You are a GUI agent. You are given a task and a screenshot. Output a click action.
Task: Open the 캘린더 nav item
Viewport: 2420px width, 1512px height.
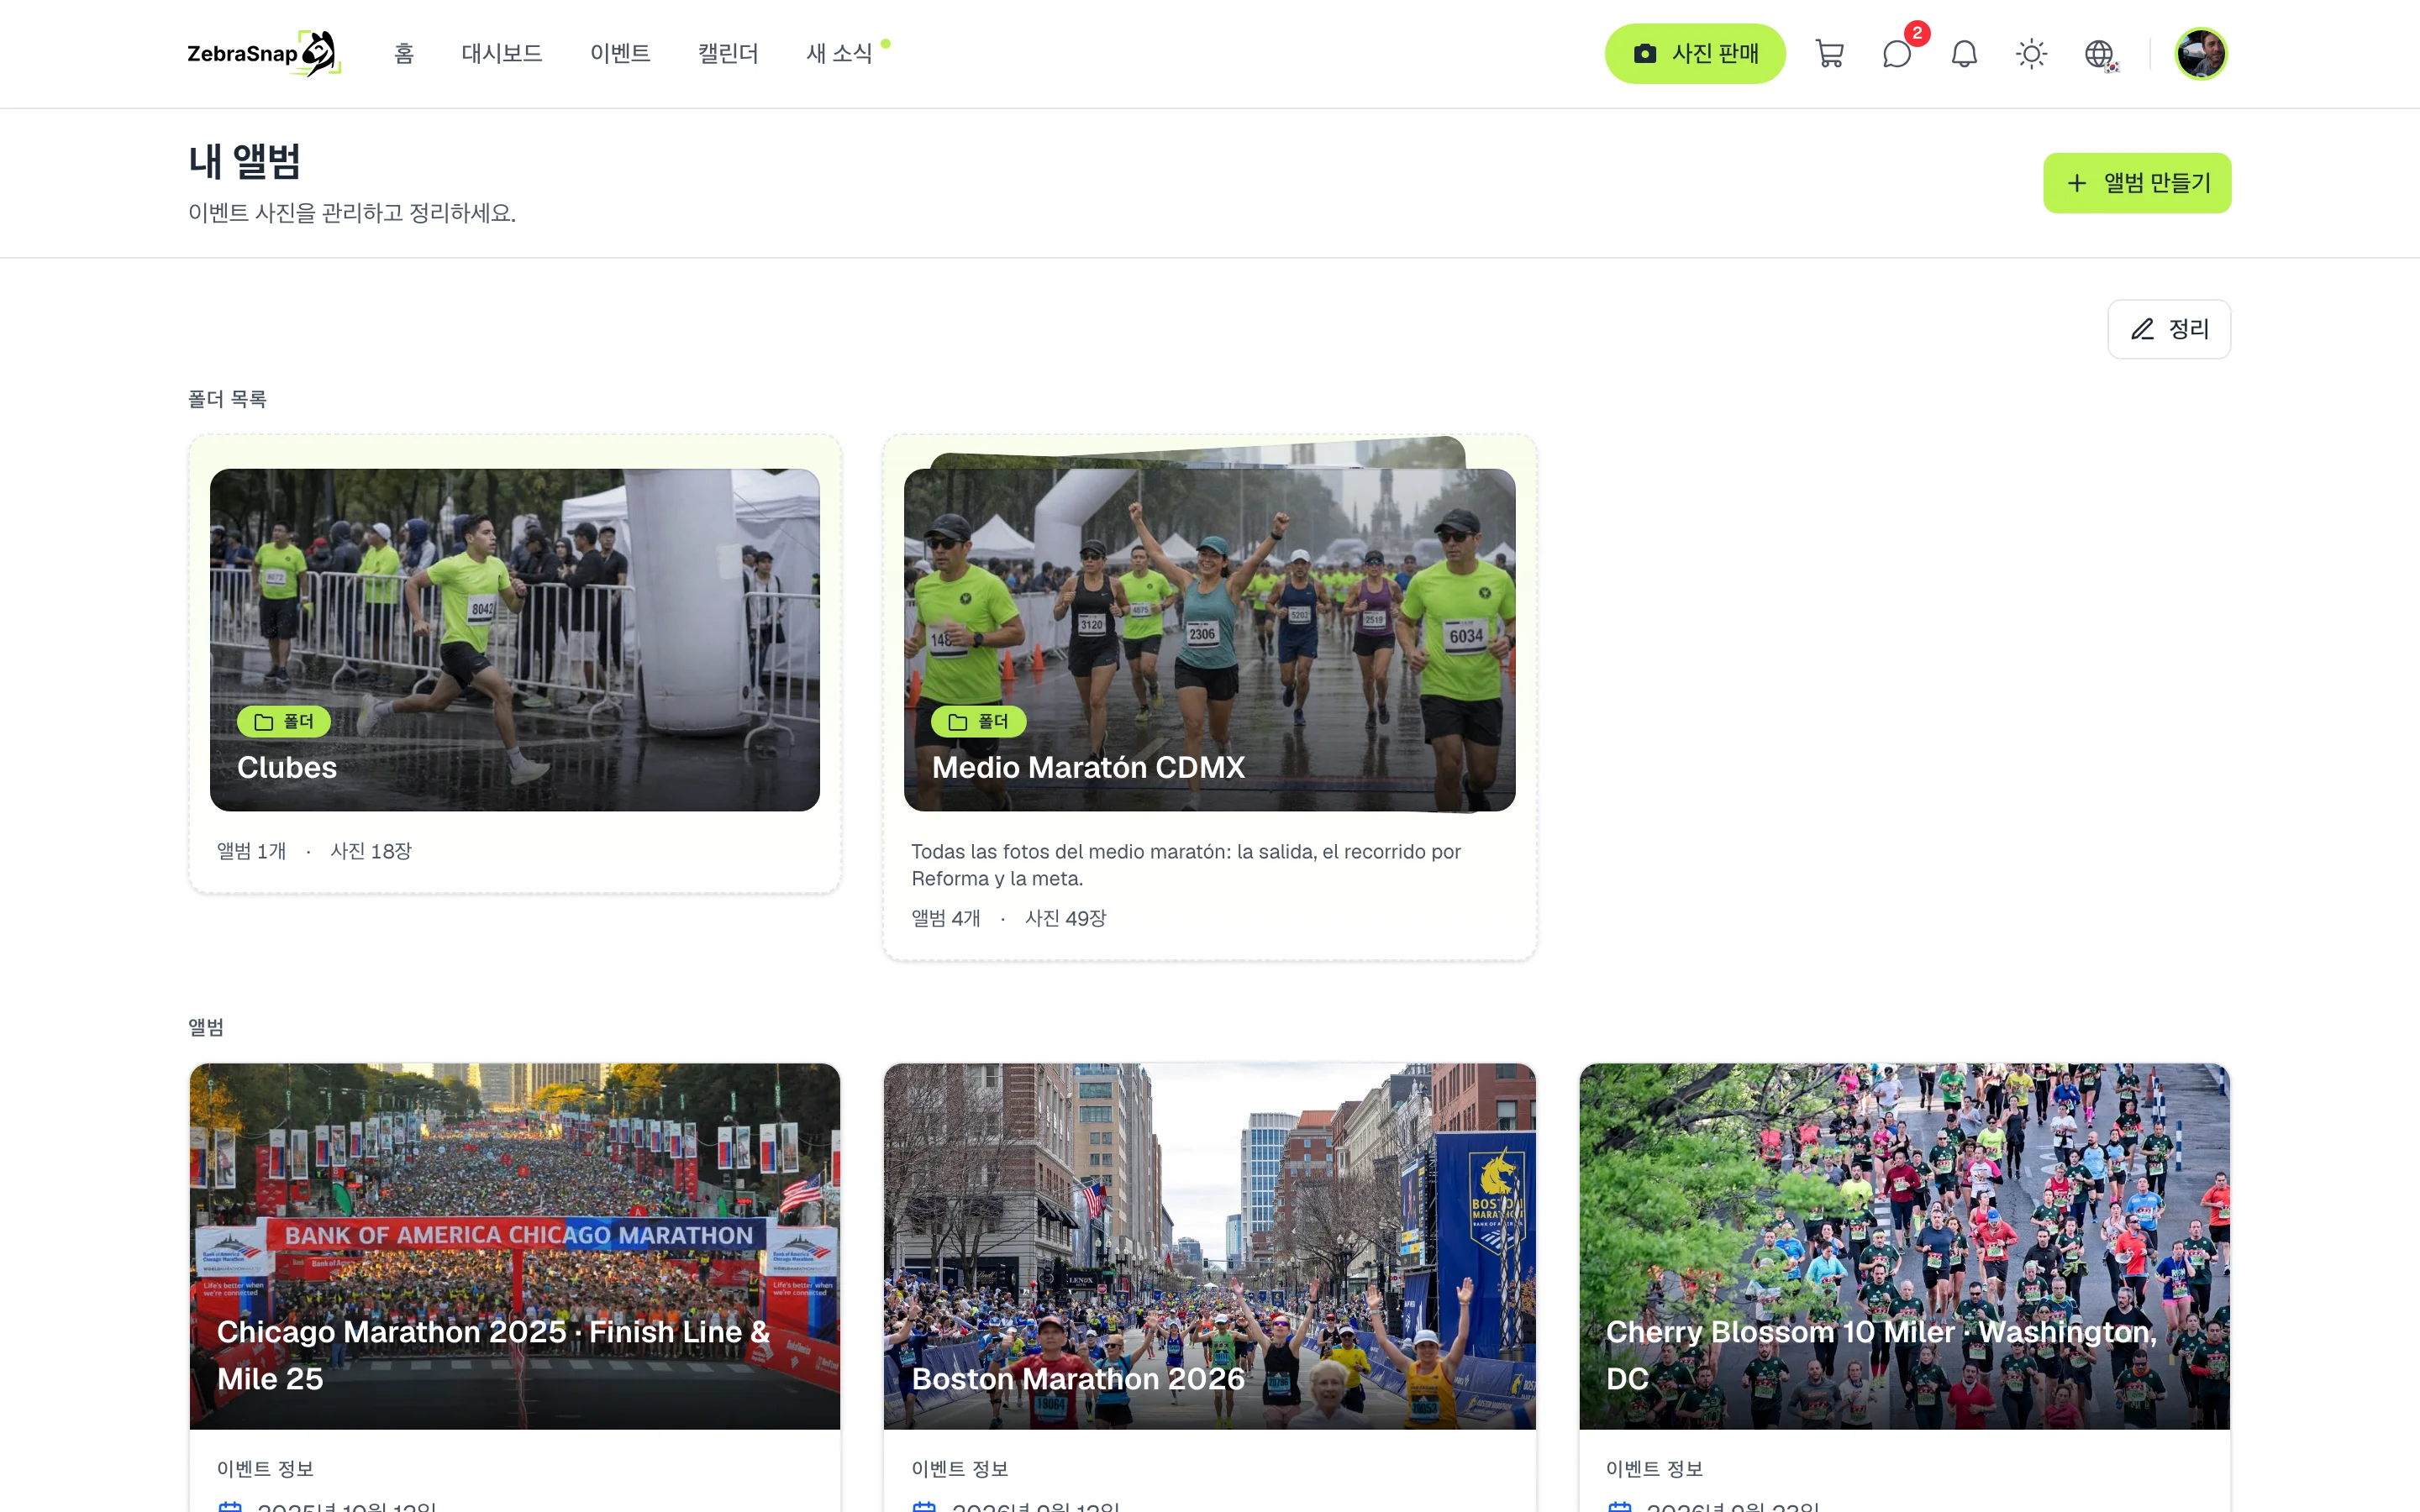click(x=728, y=54)
